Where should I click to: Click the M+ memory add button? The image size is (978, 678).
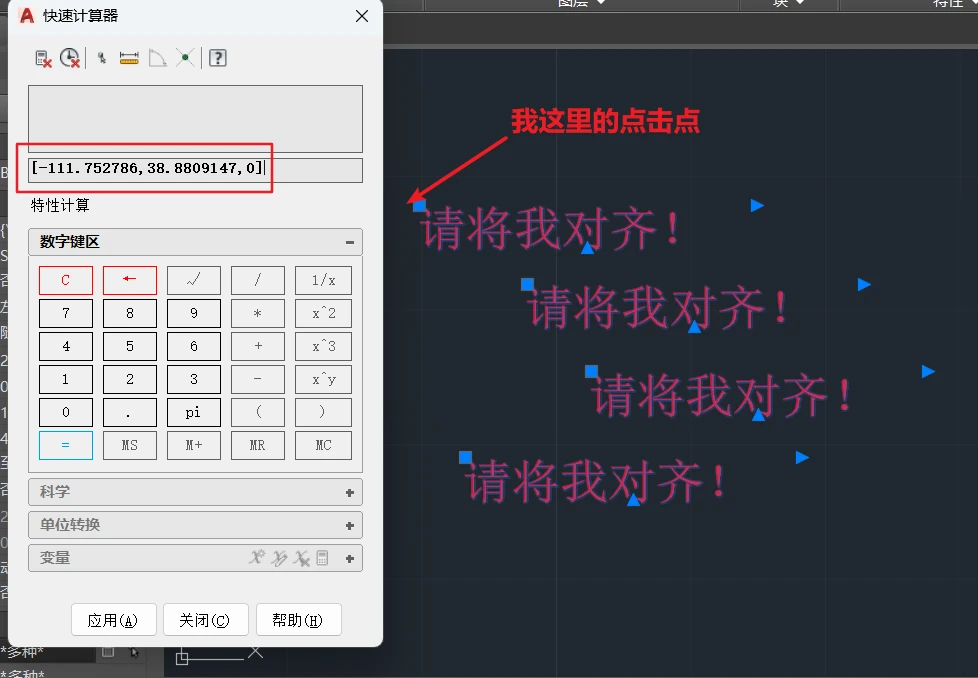coord(194,445)
